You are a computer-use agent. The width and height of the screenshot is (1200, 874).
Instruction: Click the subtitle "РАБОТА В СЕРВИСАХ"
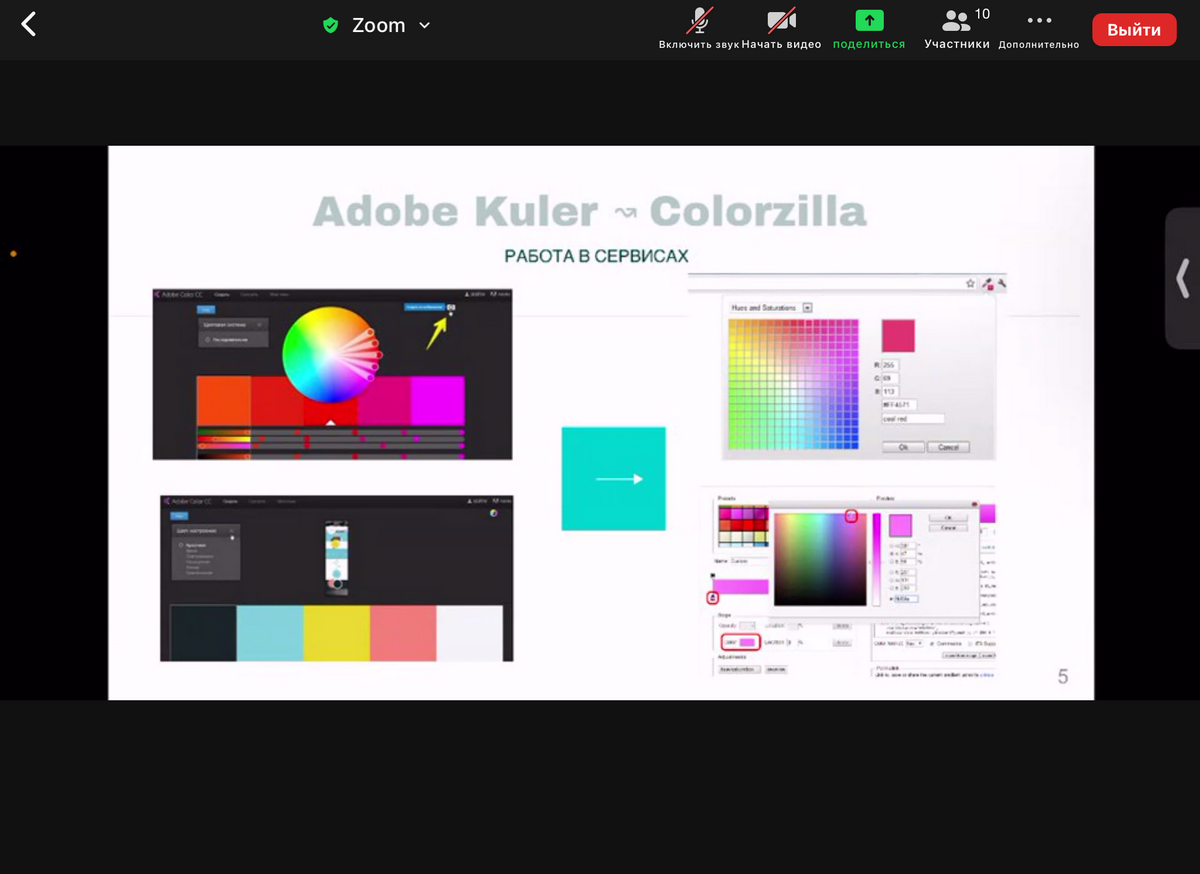597,256
